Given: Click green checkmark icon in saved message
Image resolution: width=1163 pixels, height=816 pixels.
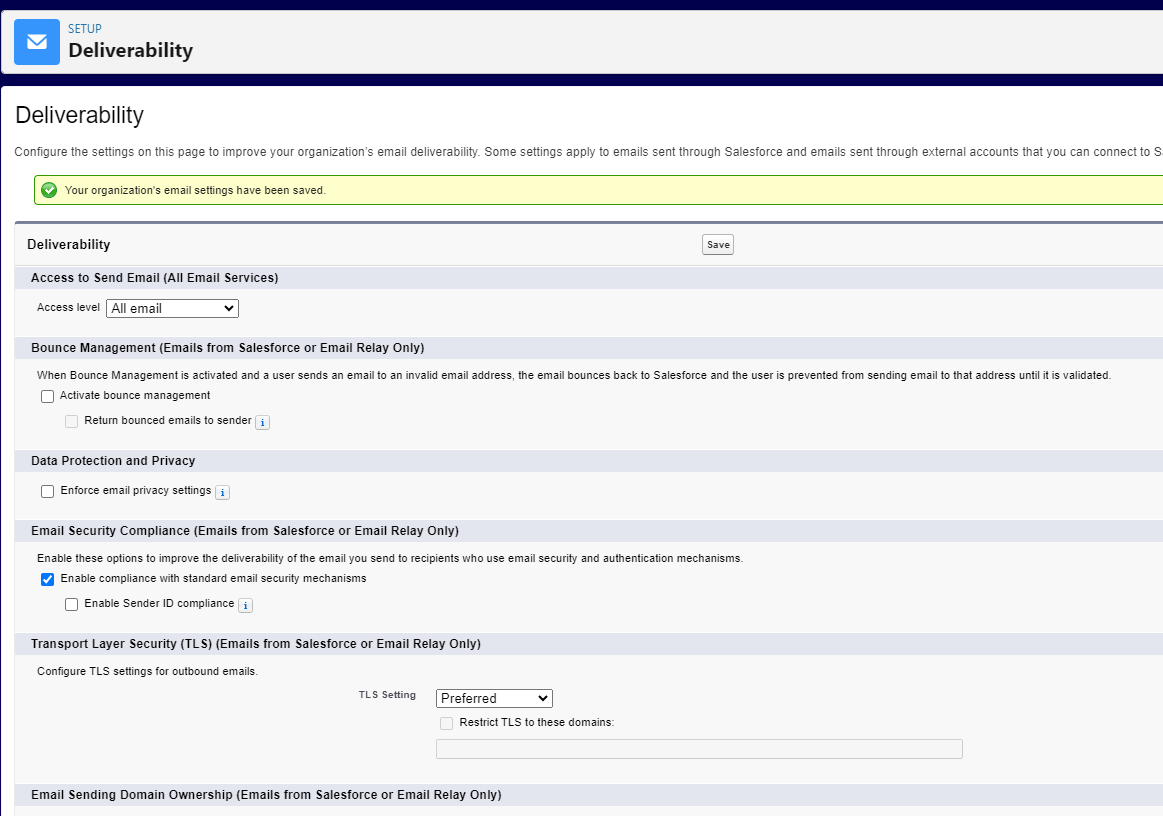Looking at the screenshot, I should pos(49,190).
